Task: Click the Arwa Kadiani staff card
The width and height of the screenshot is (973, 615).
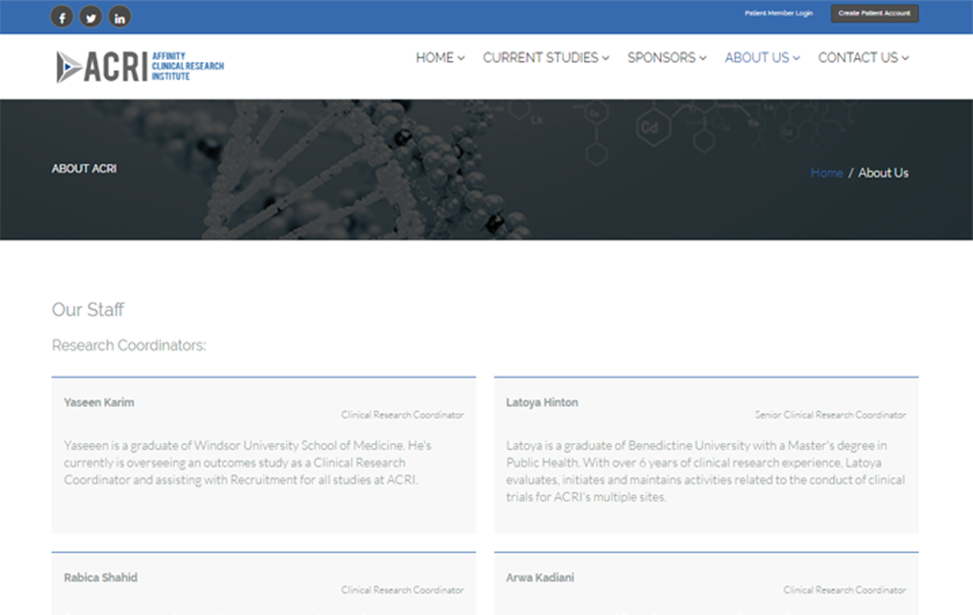Action: pyautogui.click(x=705, y=584)
